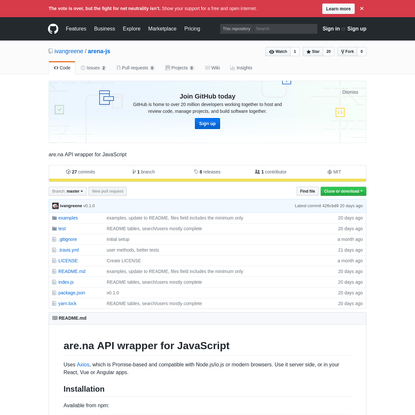
Task: Open the arena-js repository link
Action: tap(99, 51)
